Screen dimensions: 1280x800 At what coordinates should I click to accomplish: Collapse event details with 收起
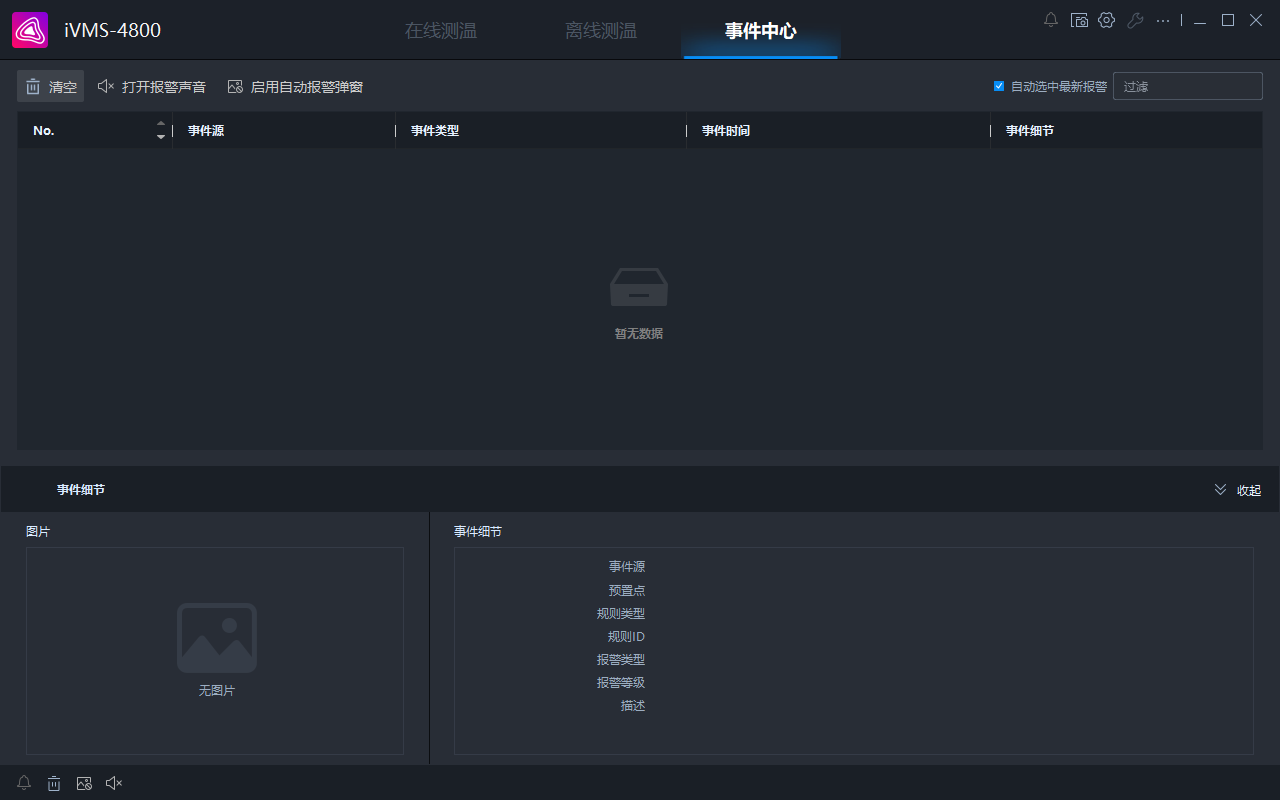click(1237, 490)
